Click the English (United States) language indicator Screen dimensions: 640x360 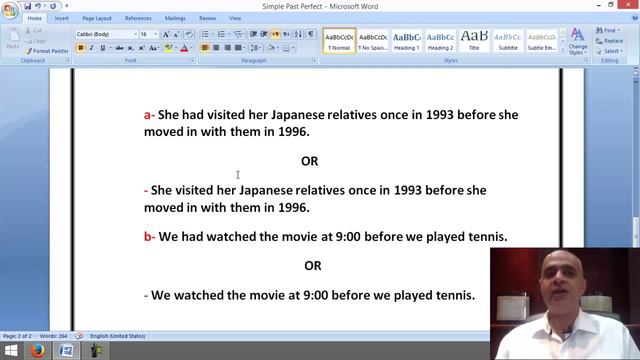coord(118,336)
